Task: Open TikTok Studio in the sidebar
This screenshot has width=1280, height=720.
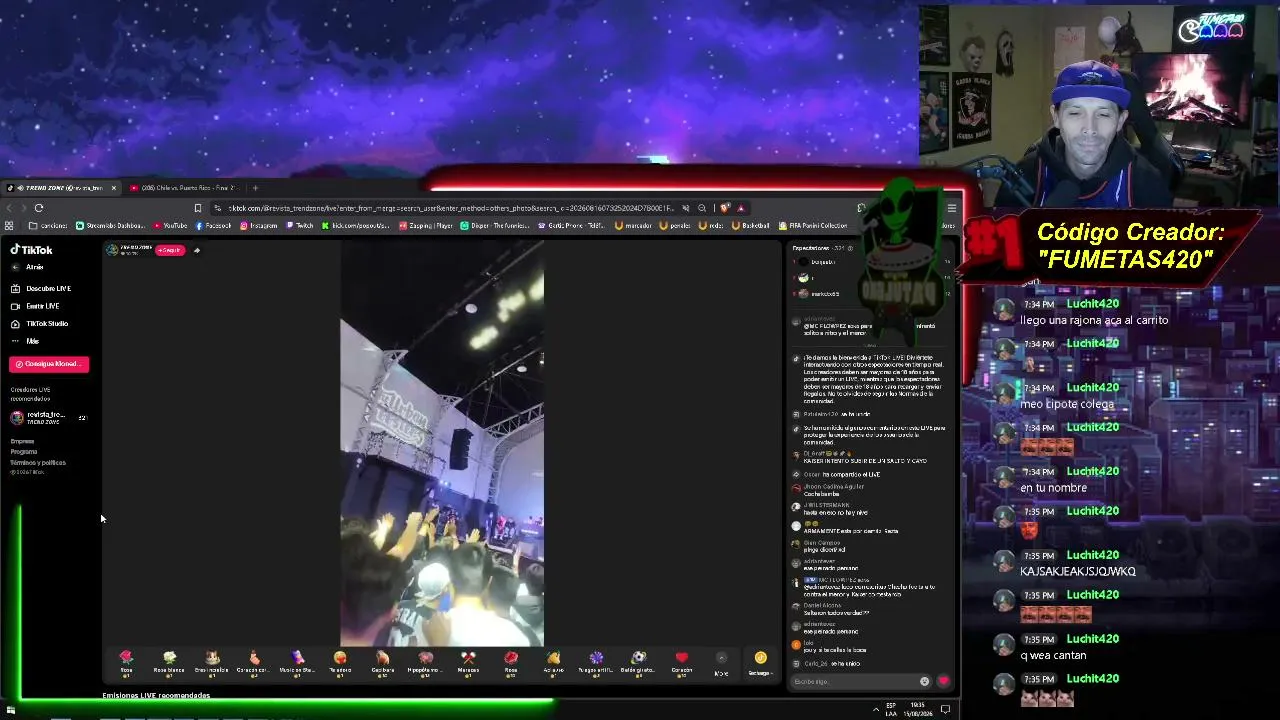Action: 40,324
